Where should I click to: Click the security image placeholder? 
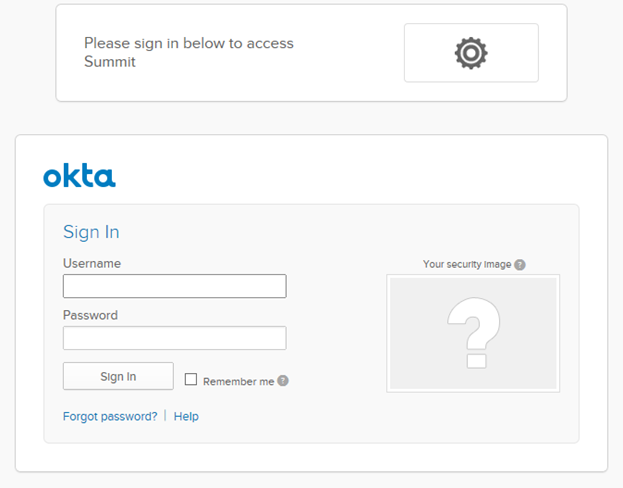(x=473, y=333)
